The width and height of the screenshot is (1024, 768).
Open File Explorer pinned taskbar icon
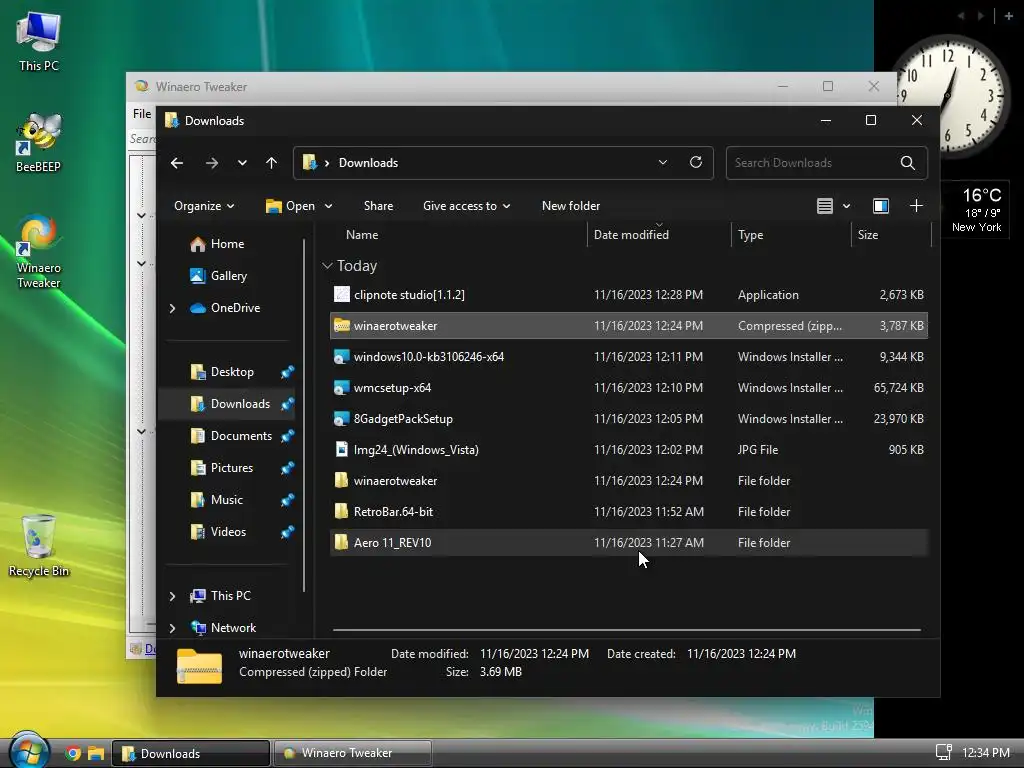click(x=96, y=754)
